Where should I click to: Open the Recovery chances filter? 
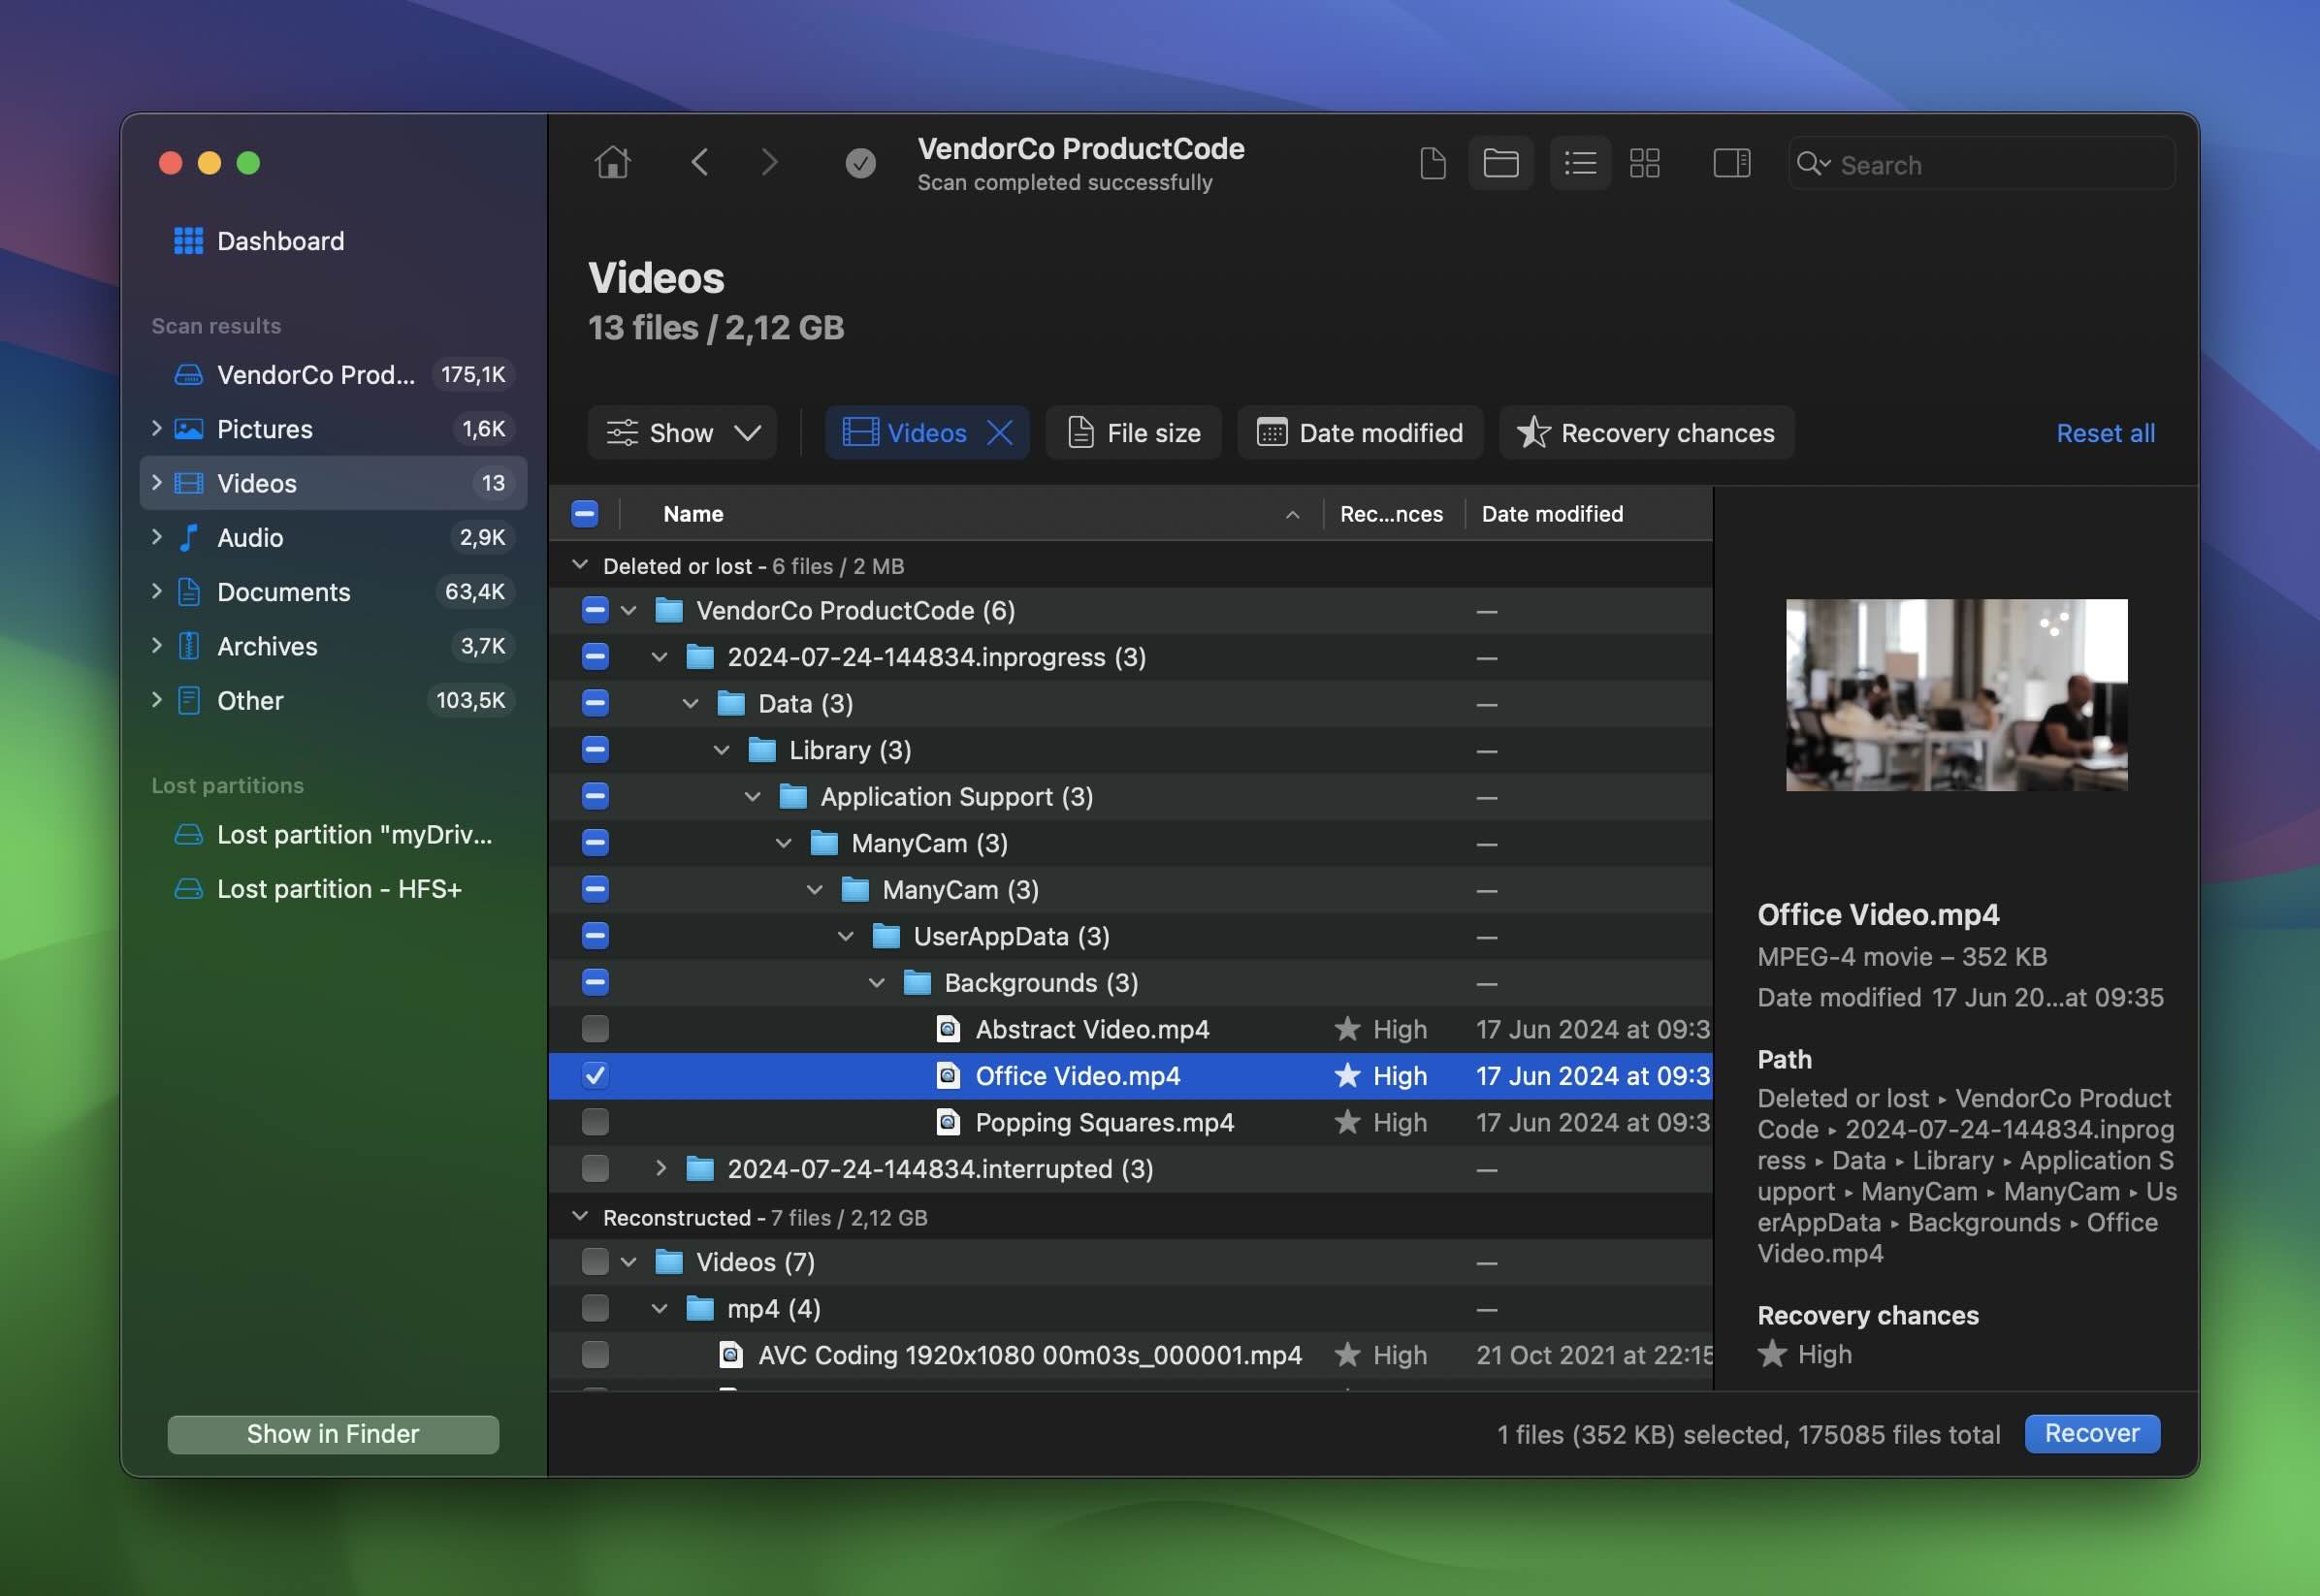1647,432
